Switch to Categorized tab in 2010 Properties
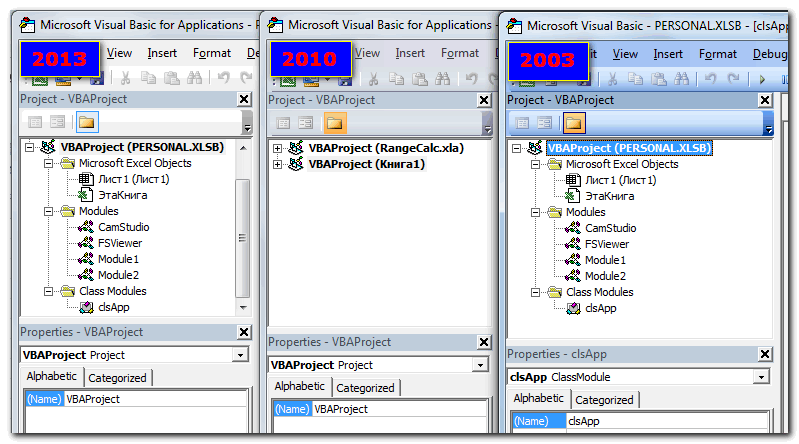Screen dimensions: 799x444 (x=365, y=388)
